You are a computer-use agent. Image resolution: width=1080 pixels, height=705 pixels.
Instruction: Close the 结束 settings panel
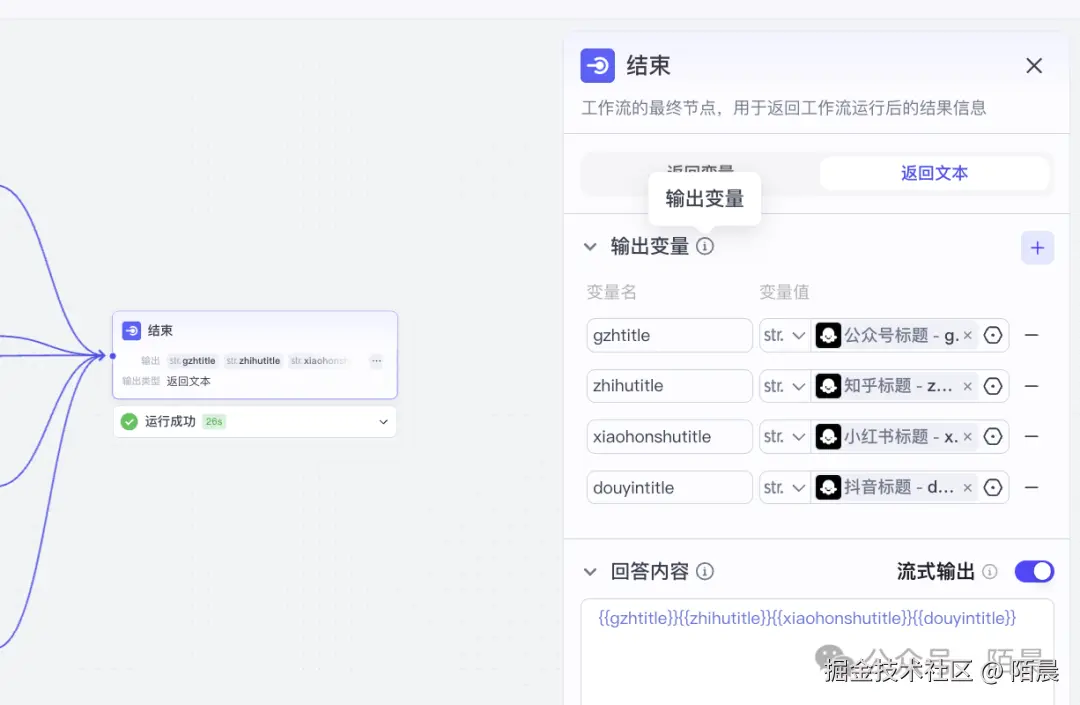pyautogui.click(x=1034, y=65)
